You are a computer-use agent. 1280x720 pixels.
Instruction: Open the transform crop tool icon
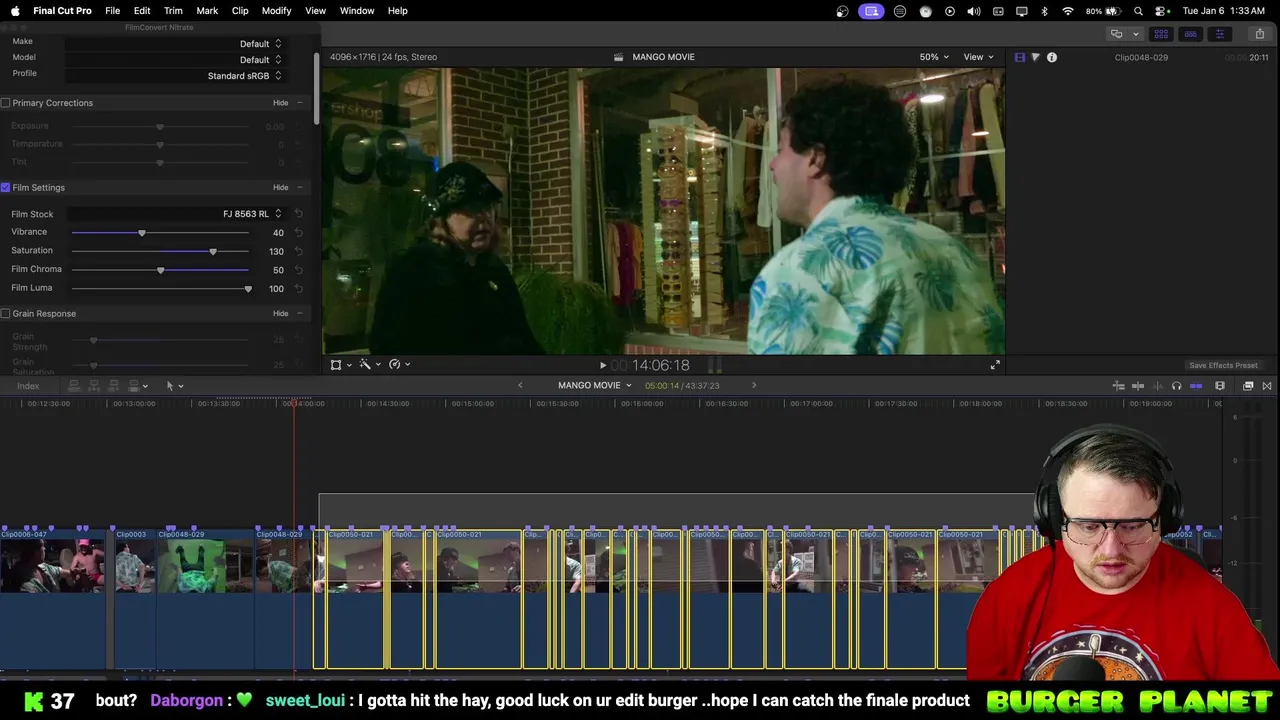point(336,365)
